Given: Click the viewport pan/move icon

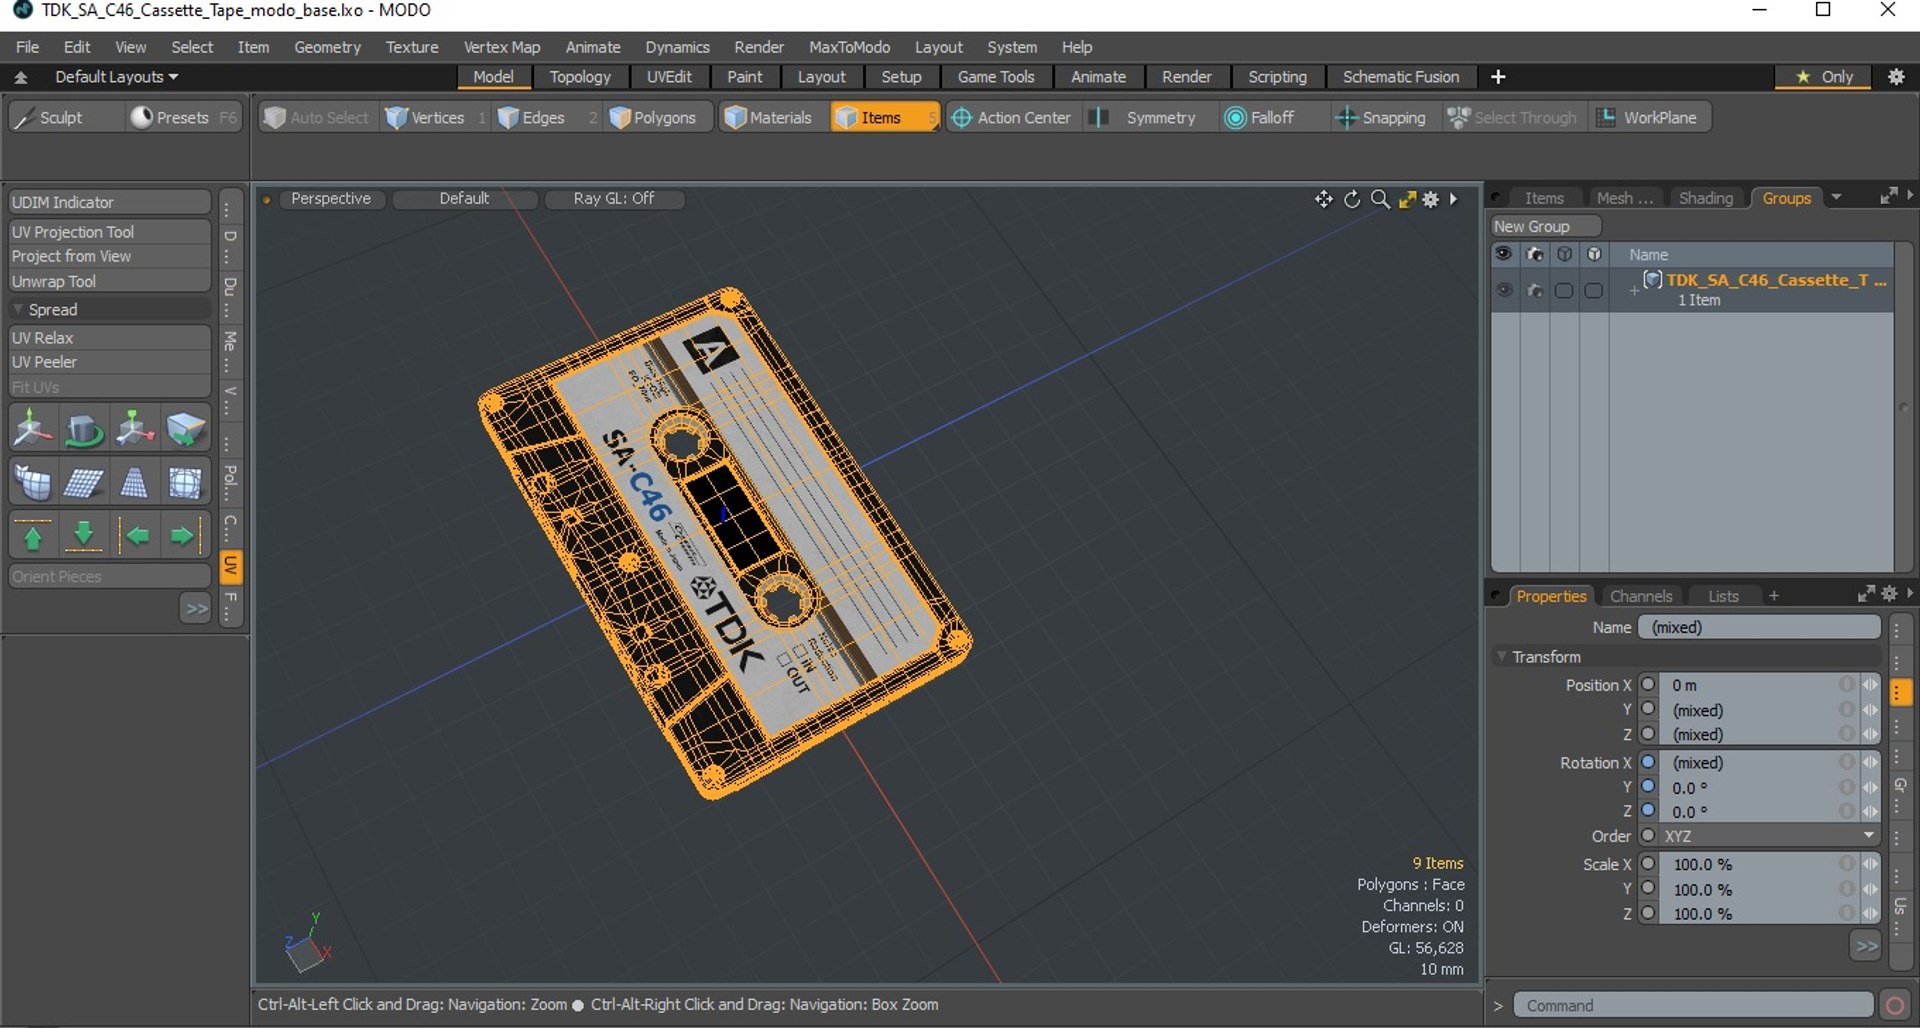Looking at the screenshot, I should [x=1324, y=199].
